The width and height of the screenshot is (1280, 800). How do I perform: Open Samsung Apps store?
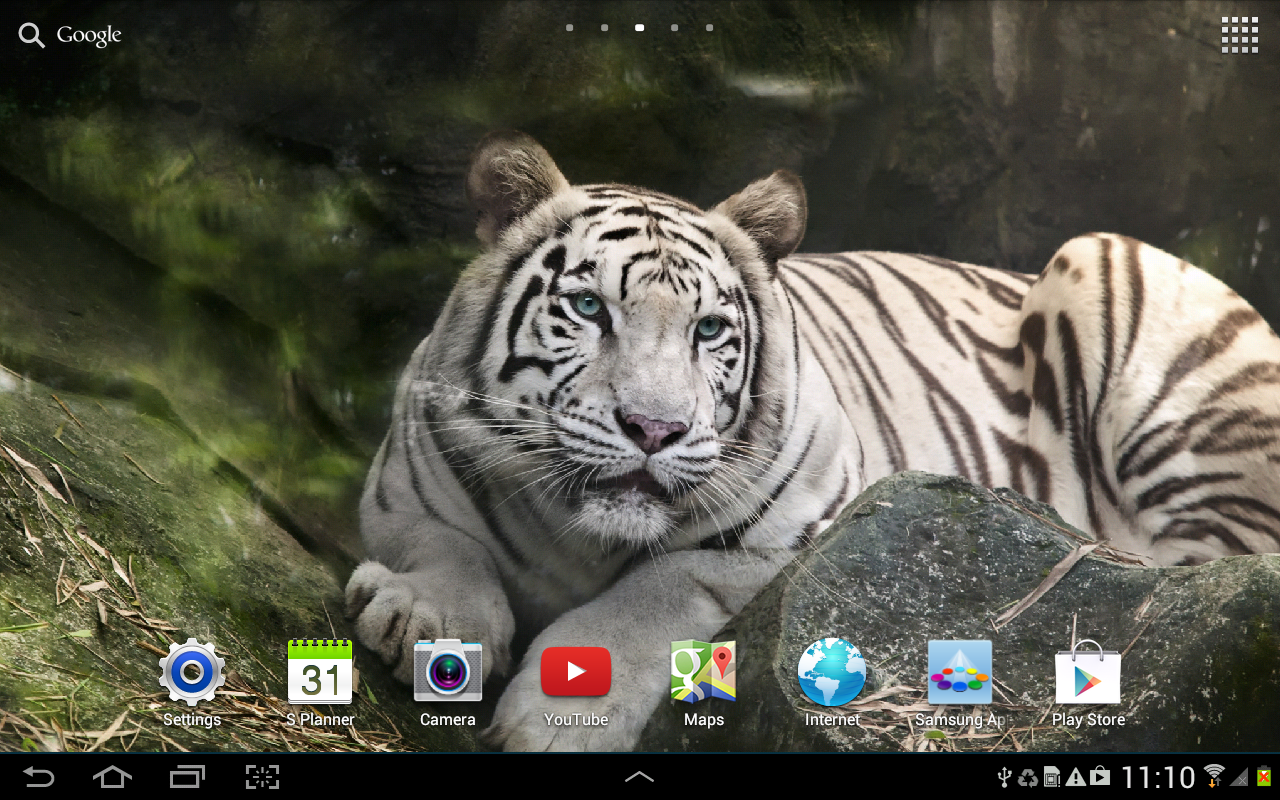(959, 671)
